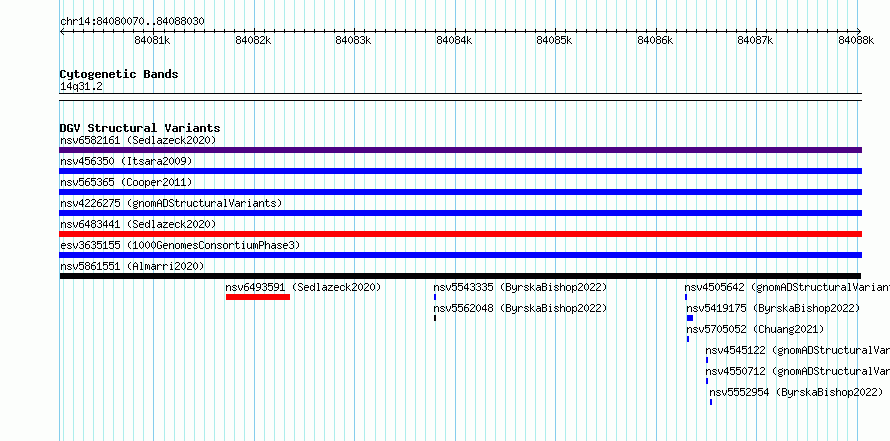Click the left arrowhead of the ruler
The width and height of the screenshot is (890, 441).
tap(62, 31)
